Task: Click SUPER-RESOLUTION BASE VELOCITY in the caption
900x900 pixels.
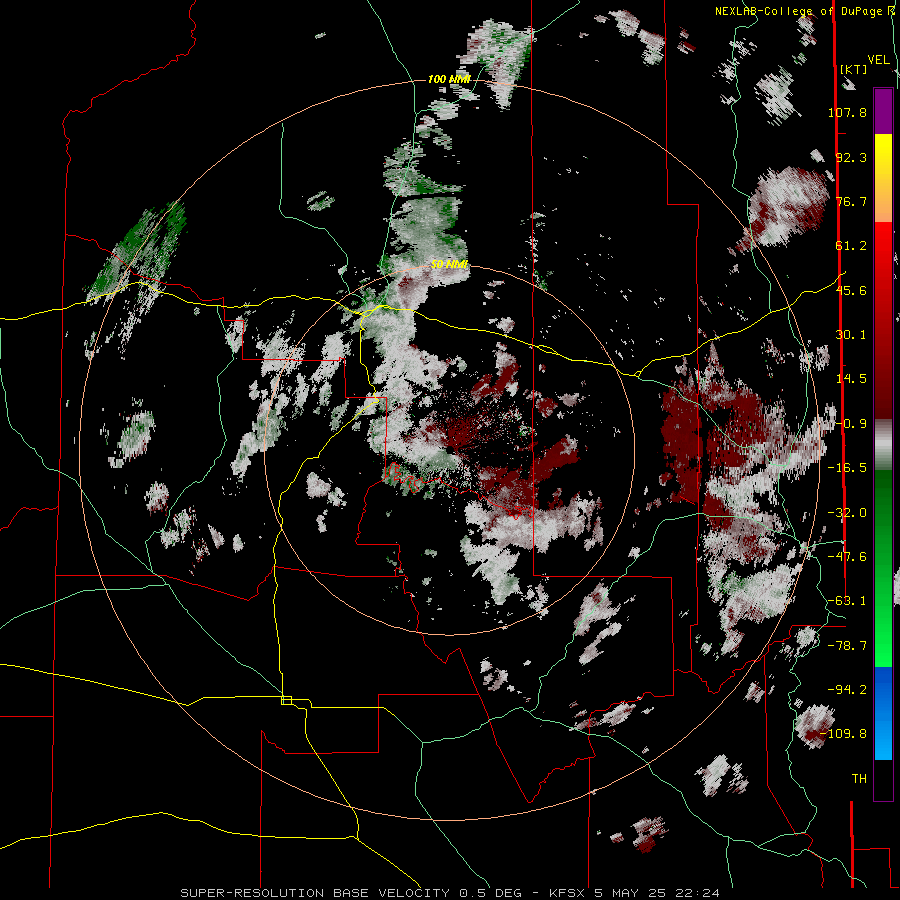Action: pos(316,893)
